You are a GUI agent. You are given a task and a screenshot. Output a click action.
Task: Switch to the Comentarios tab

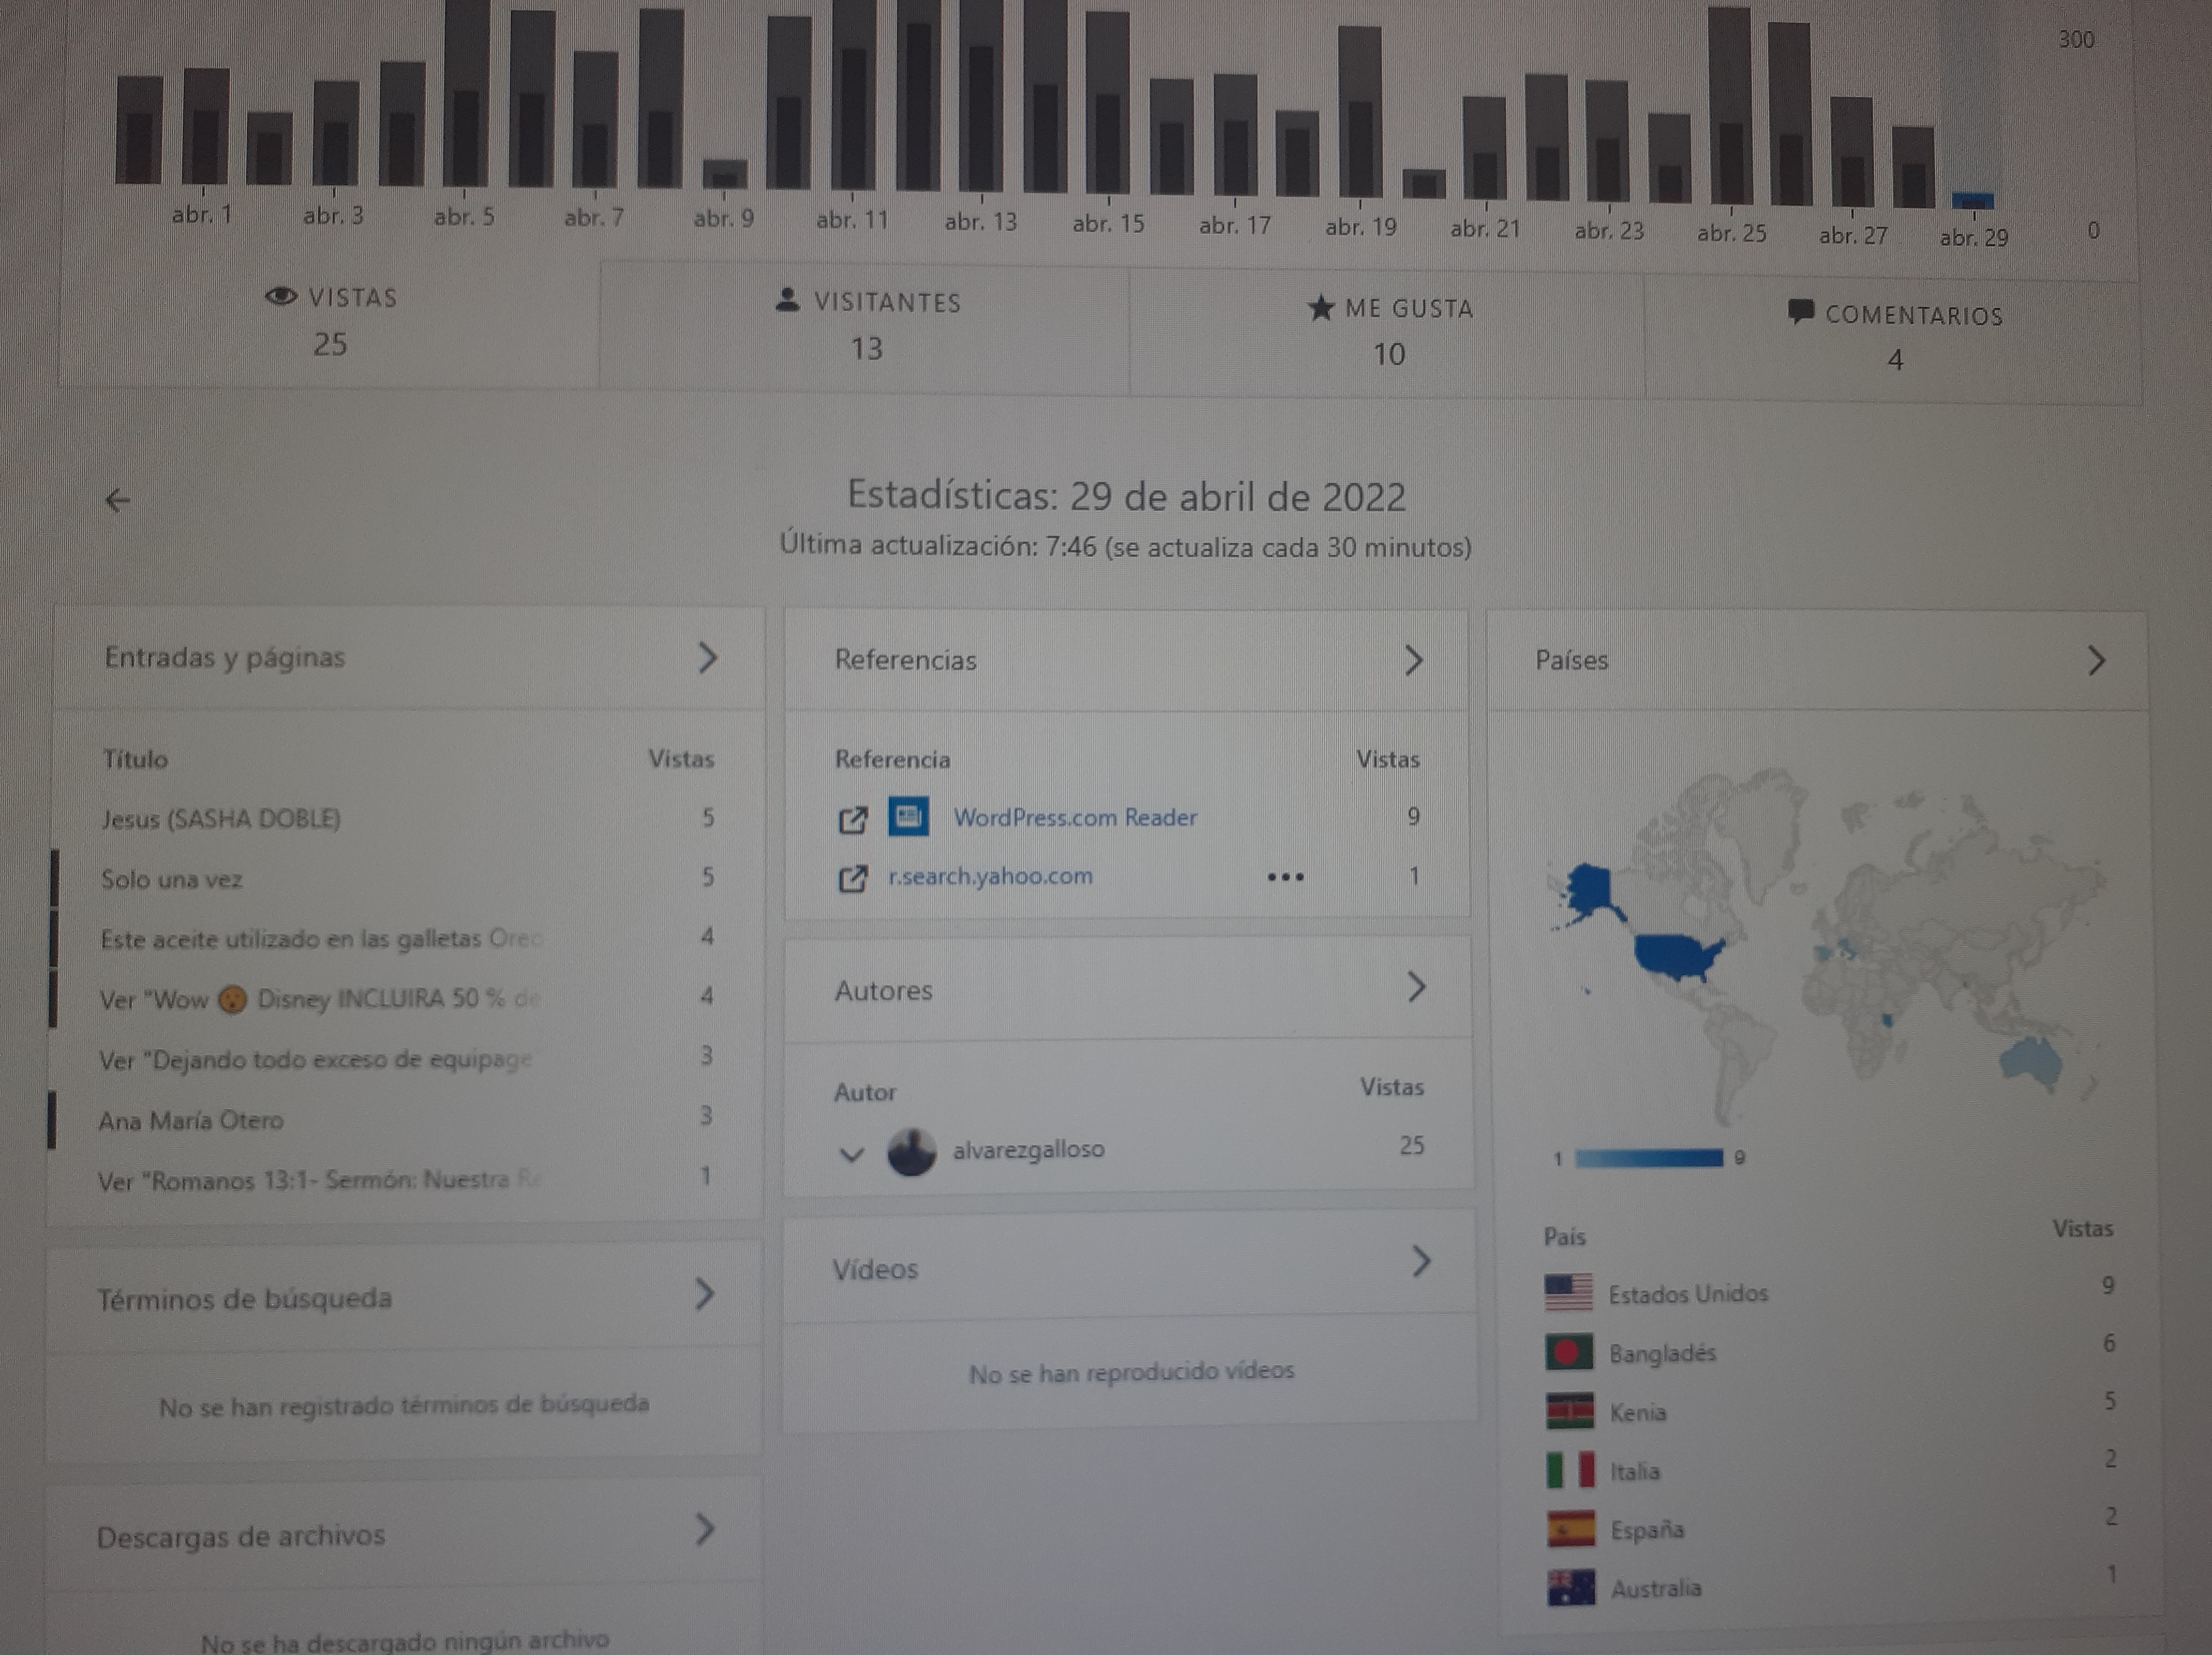pyautogui.click(x=1894, y=338)
